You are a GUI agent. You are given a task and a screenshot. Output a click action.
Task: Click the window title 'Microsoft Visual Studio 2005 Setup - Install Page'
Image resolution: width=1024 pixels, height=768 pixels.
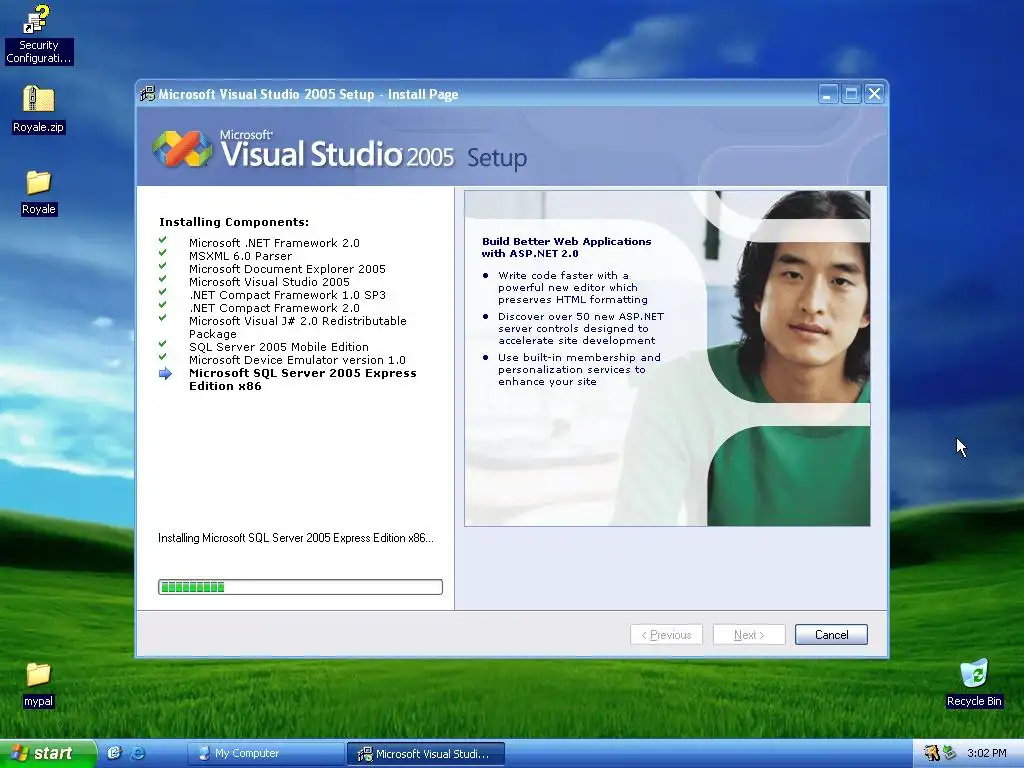308,94
